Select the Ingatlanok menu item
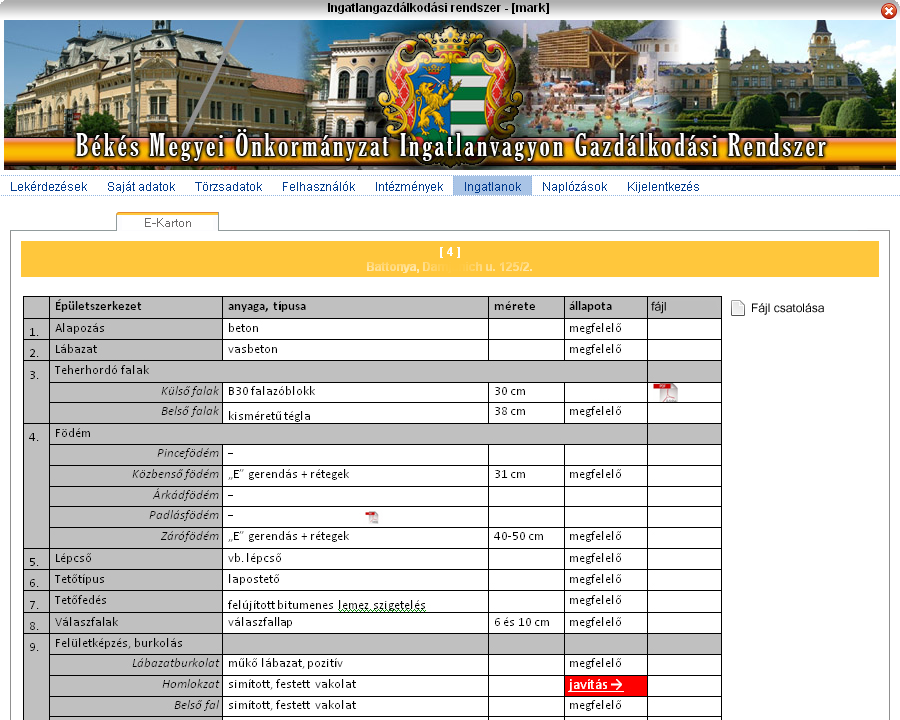 click(492, 186)
